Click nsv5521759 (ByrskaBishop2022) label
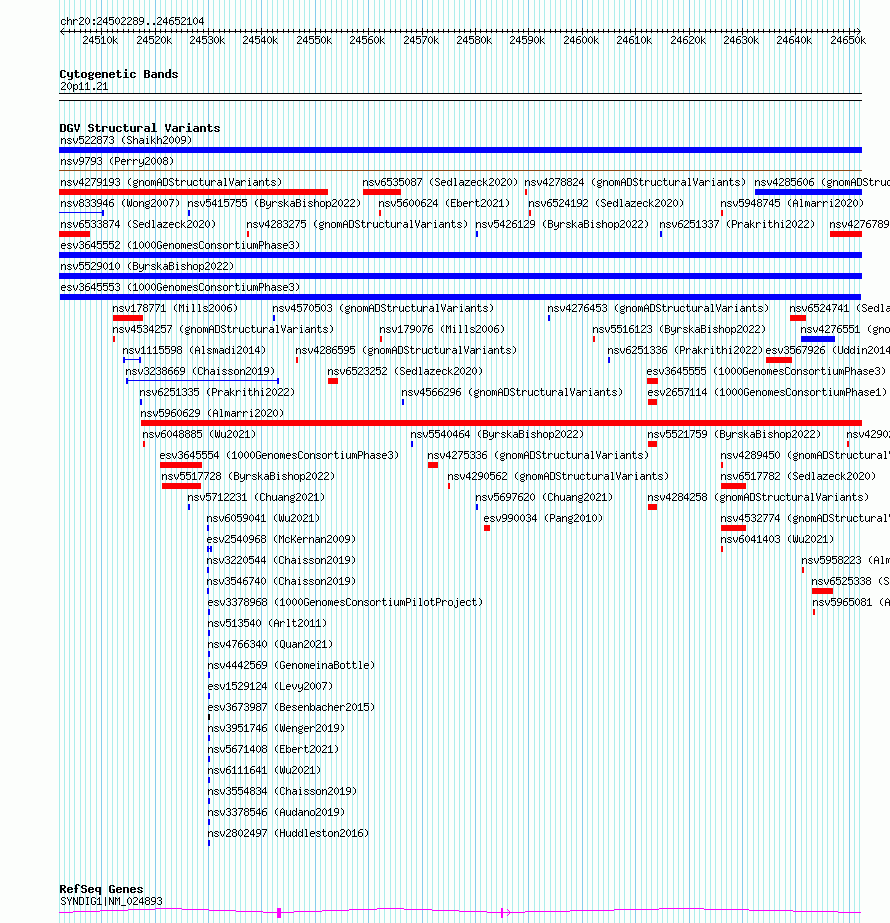 [x=735, y=434]
